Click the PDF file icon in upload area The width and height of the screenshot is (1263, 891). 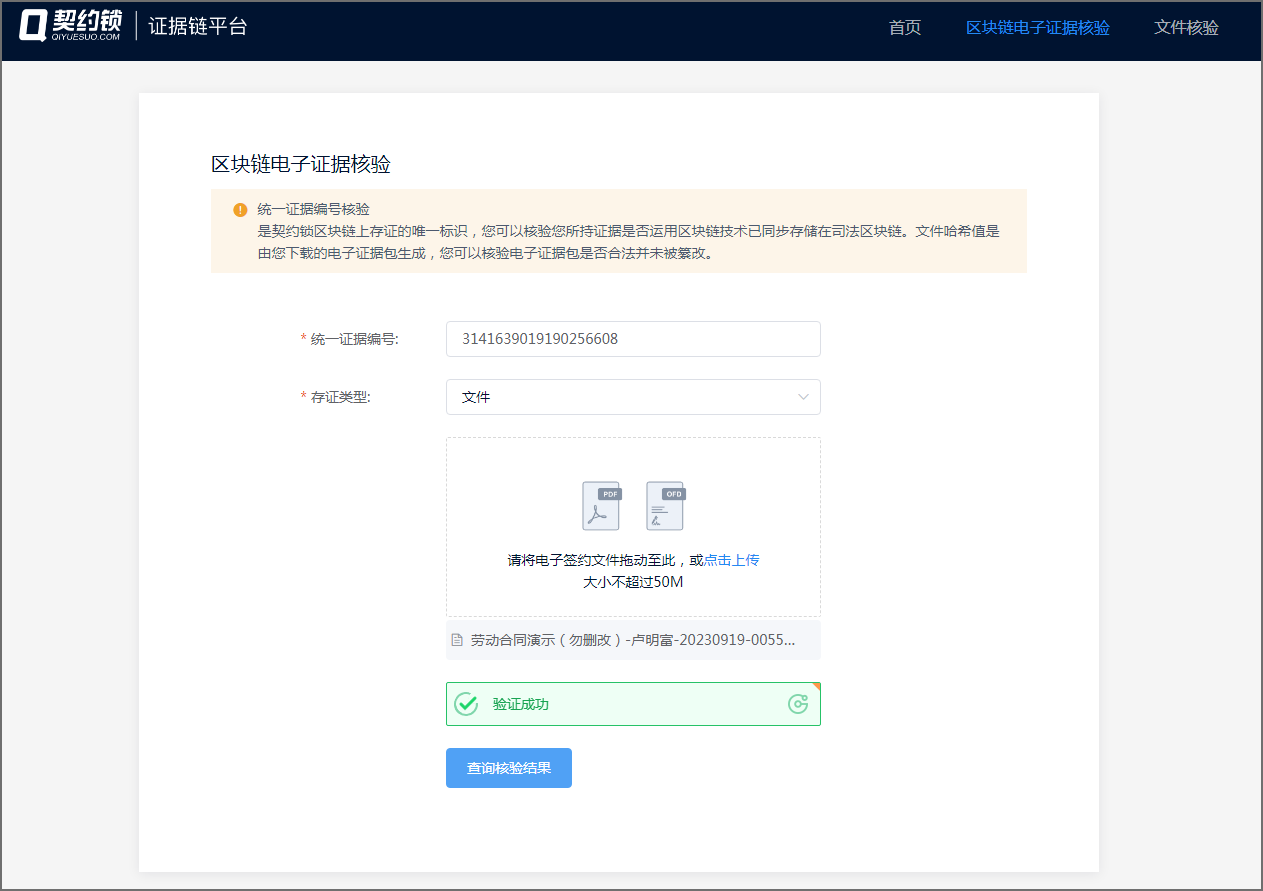[x=600, y=506]
